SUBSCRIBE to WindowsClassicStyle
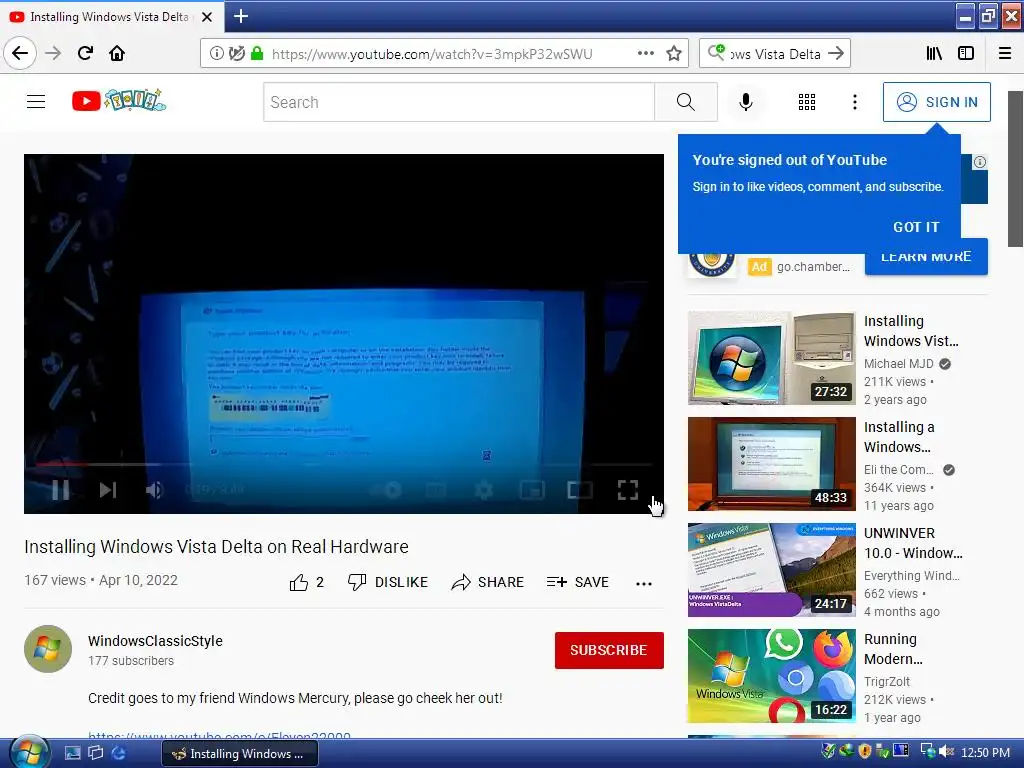The height and width of the screenshot is (768, 1024). point(609,650)
